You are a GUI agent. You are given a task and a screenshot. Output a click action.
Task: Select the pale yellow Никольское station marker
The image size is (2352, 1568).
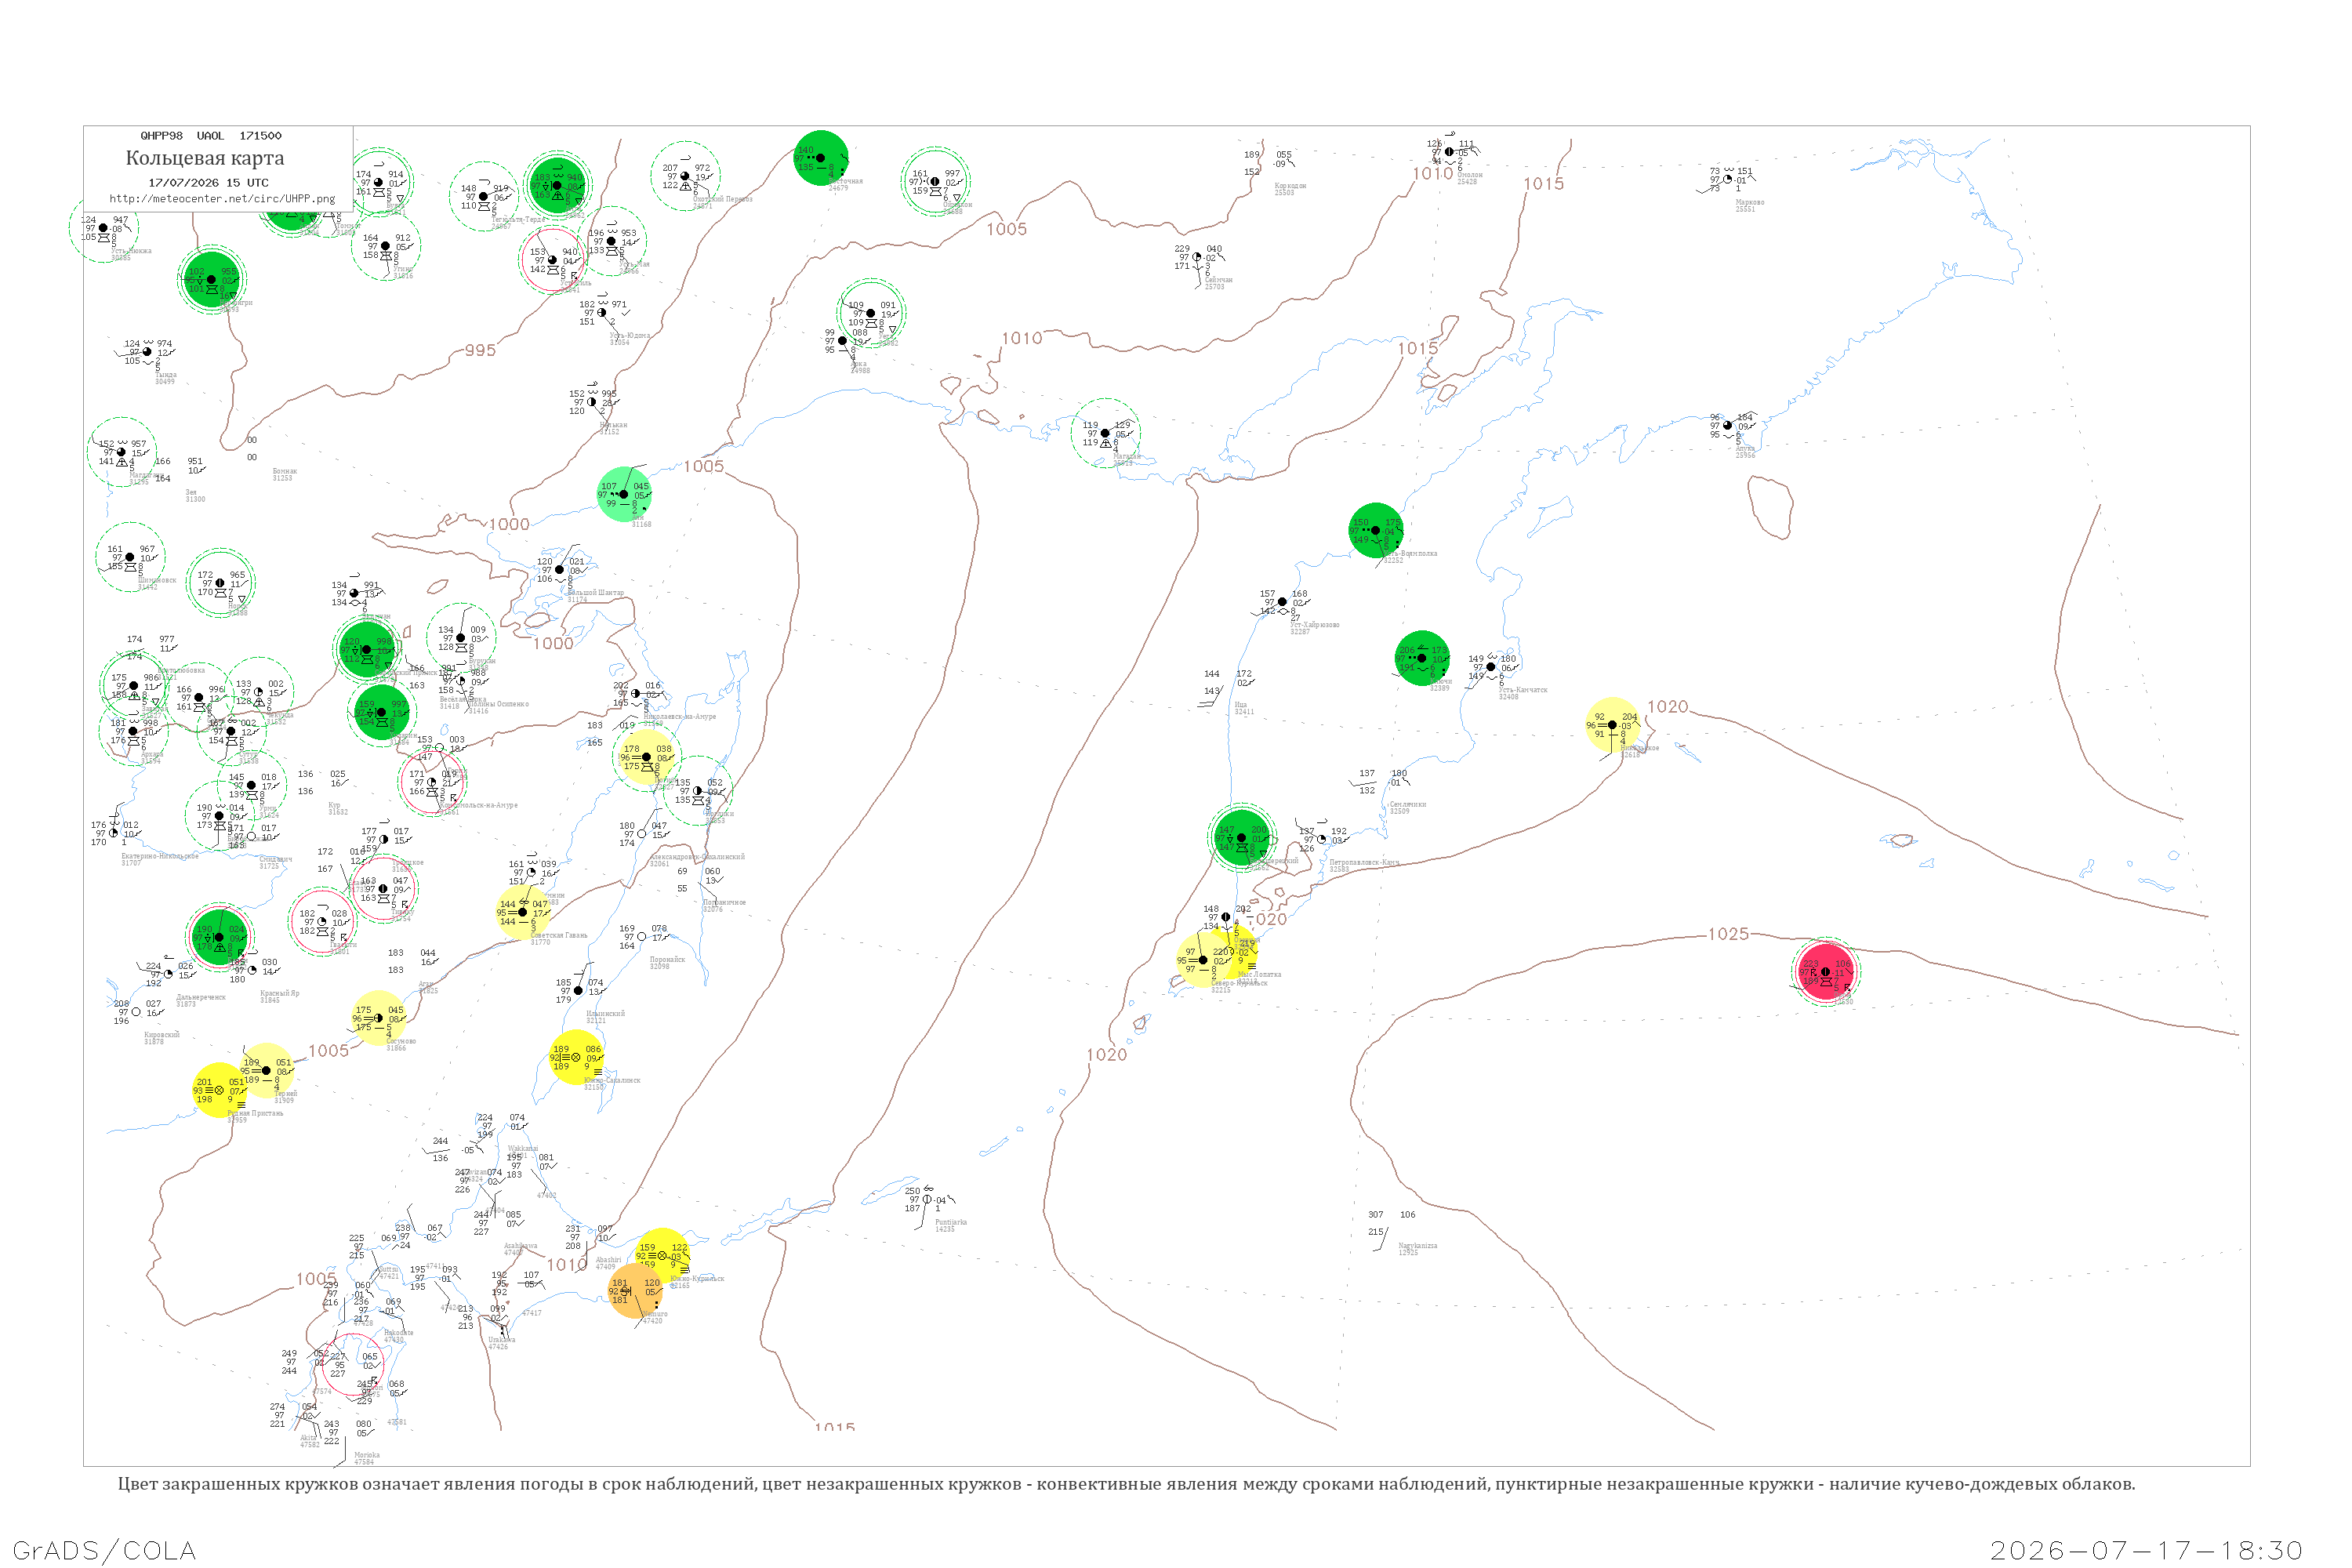point(1612,725)
